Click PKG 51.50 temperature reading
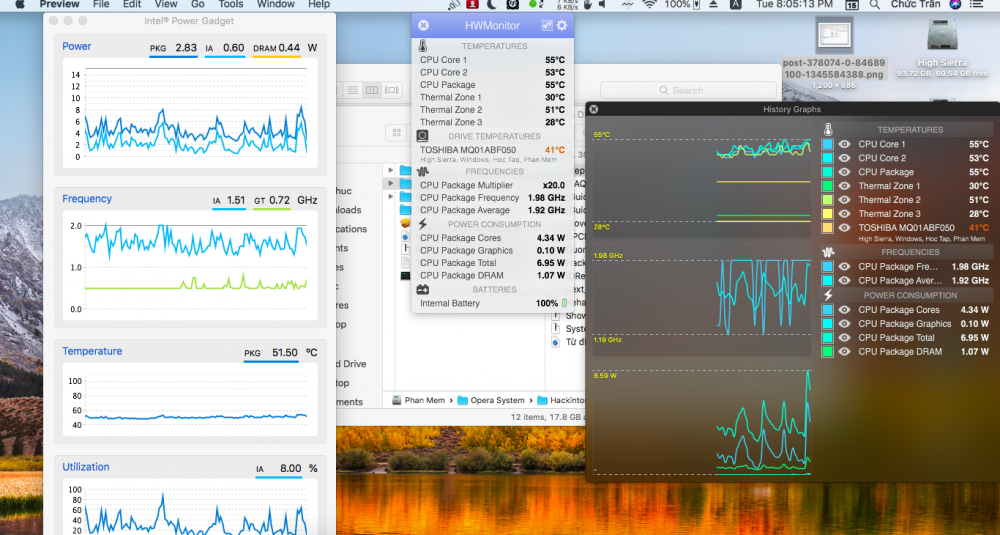The height and width of the screenshot is (535, 1000). (x=270, y=353)
